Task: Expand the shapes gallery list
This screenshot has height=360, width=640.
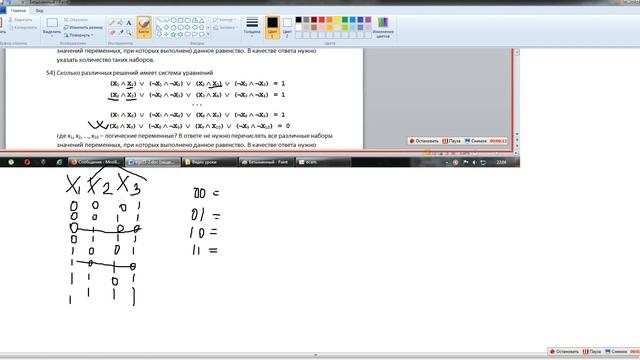Action: [208, 34]
